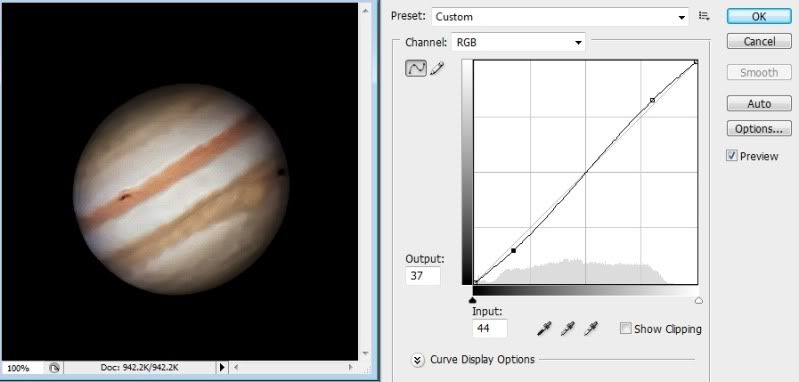This screenshot has height=382, width=799.
Task: Expand Curve Display Options
Action: [x=417, y=360]
